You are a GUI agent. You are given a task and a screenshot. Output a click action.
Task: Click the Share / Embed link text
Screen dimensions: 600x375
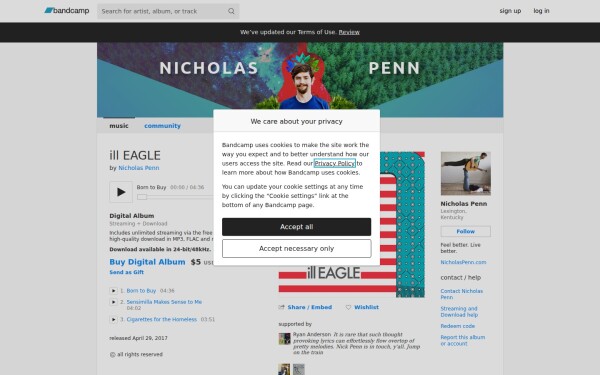pyautogui.click(x=310, y=307)
